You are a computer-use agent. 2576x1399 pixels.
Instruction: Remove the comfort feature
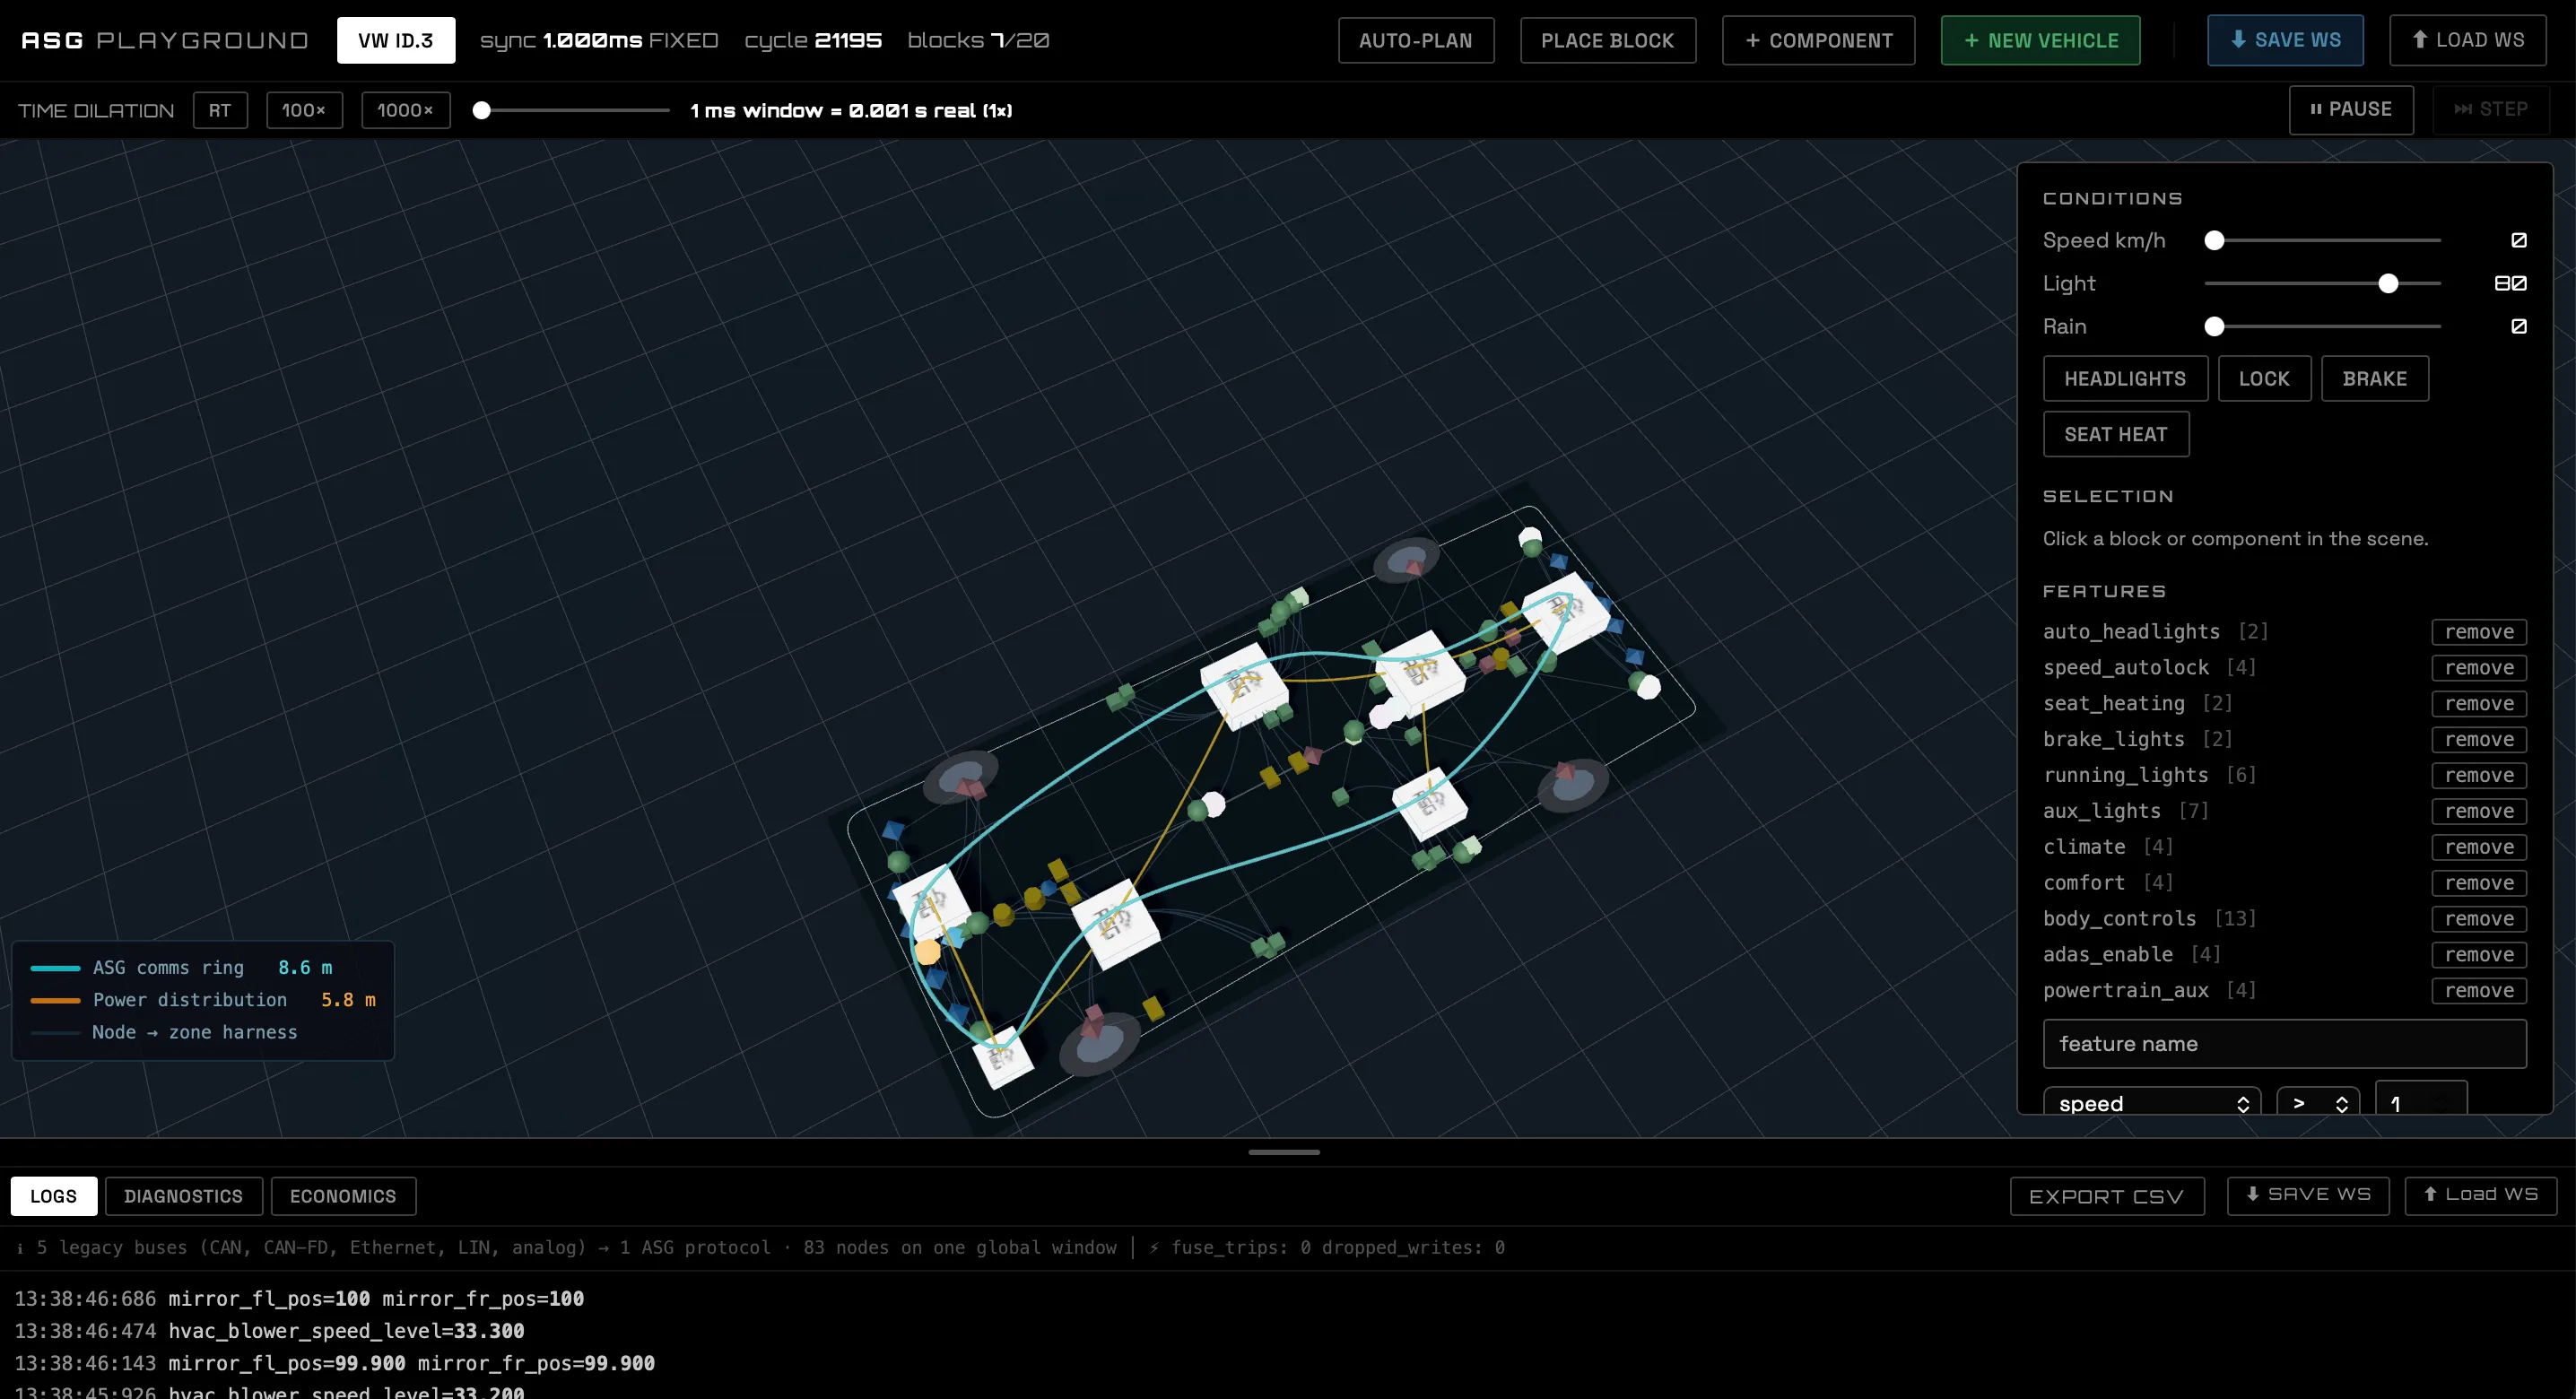pos(2479,884)
